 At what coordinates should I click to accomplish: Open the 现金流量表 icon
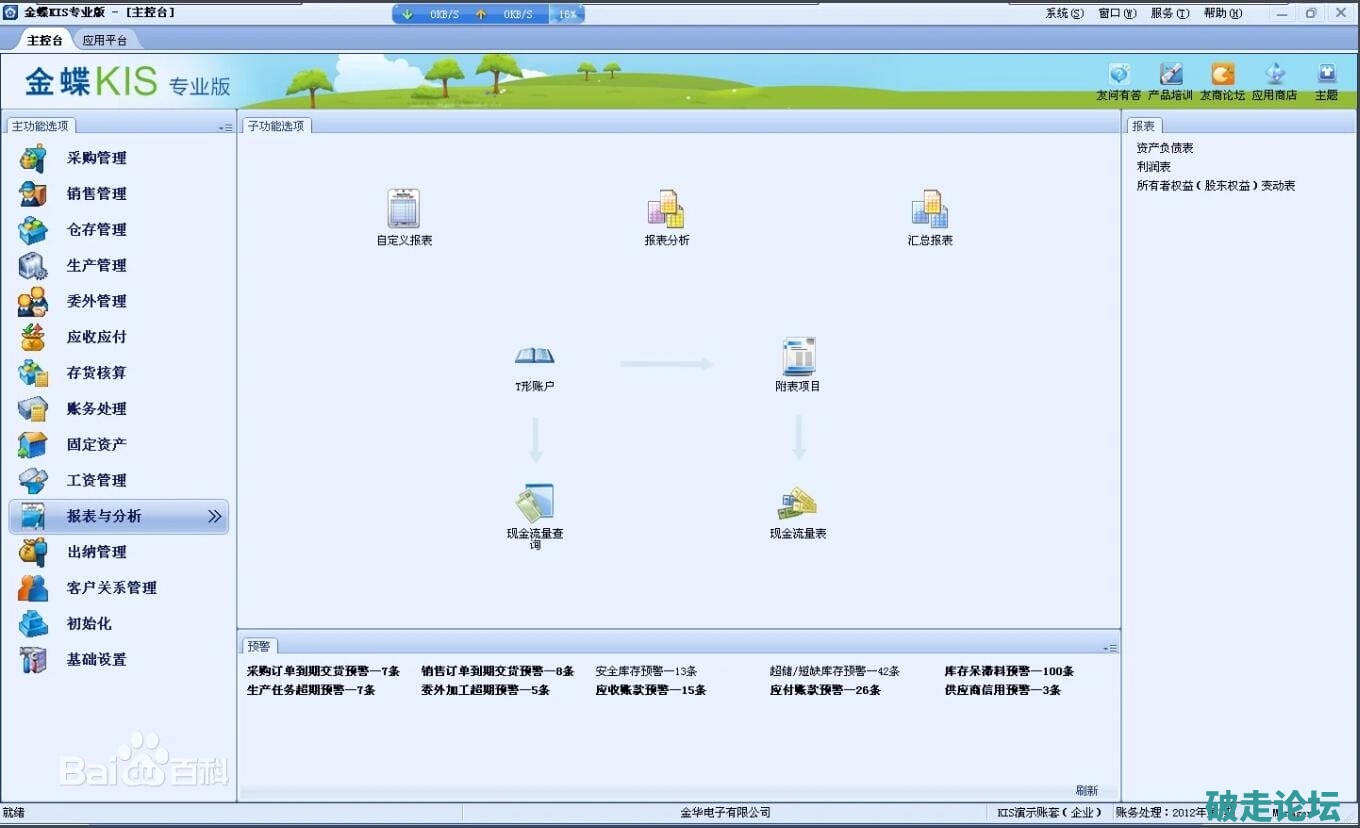[x=798, y=503]
